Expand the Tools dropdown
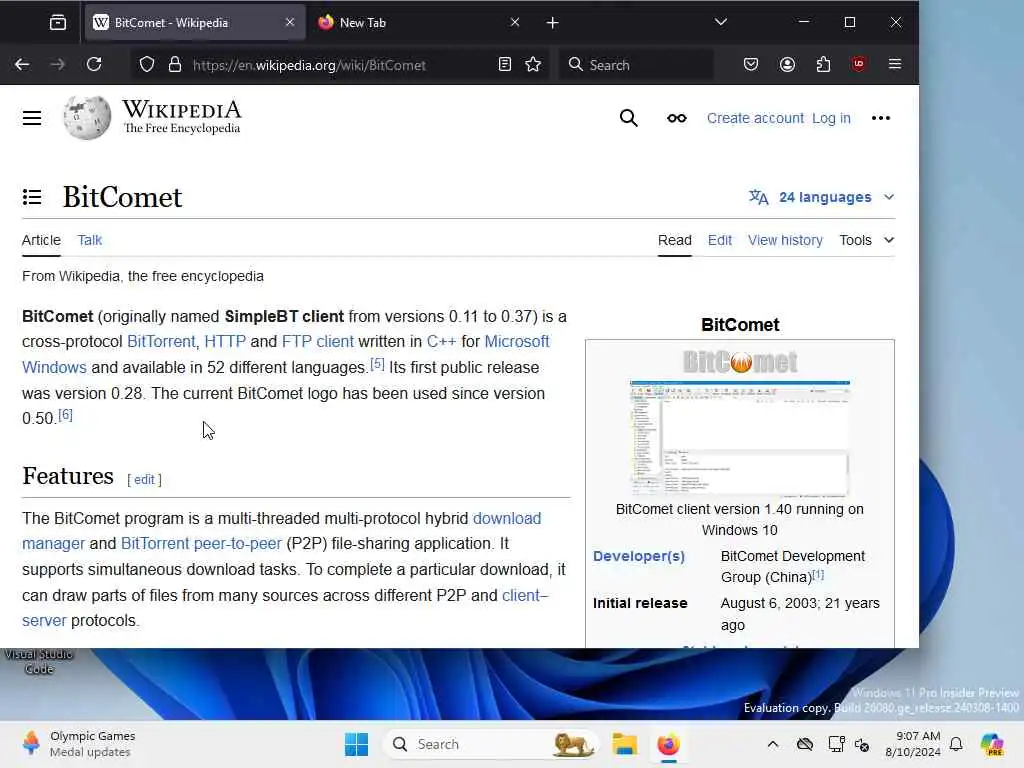The height and width of the screenshot is (768, 1024). 867,240
